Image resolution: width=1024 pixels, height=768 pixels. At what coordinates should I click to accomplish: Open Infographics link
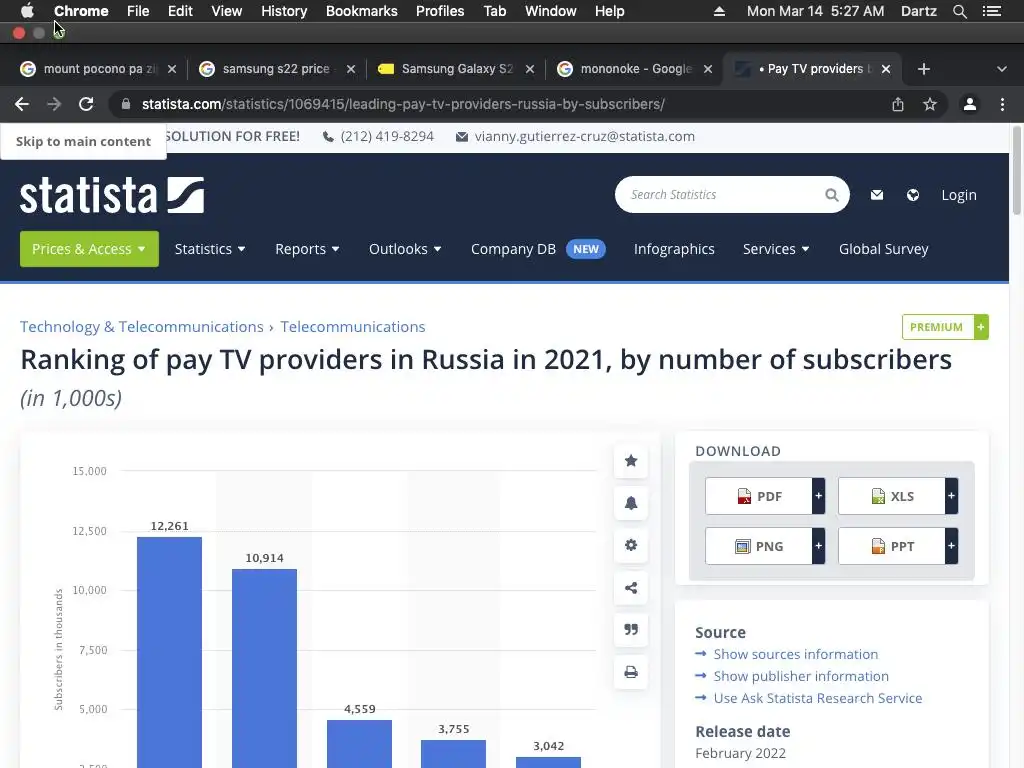tap(674, 249)
